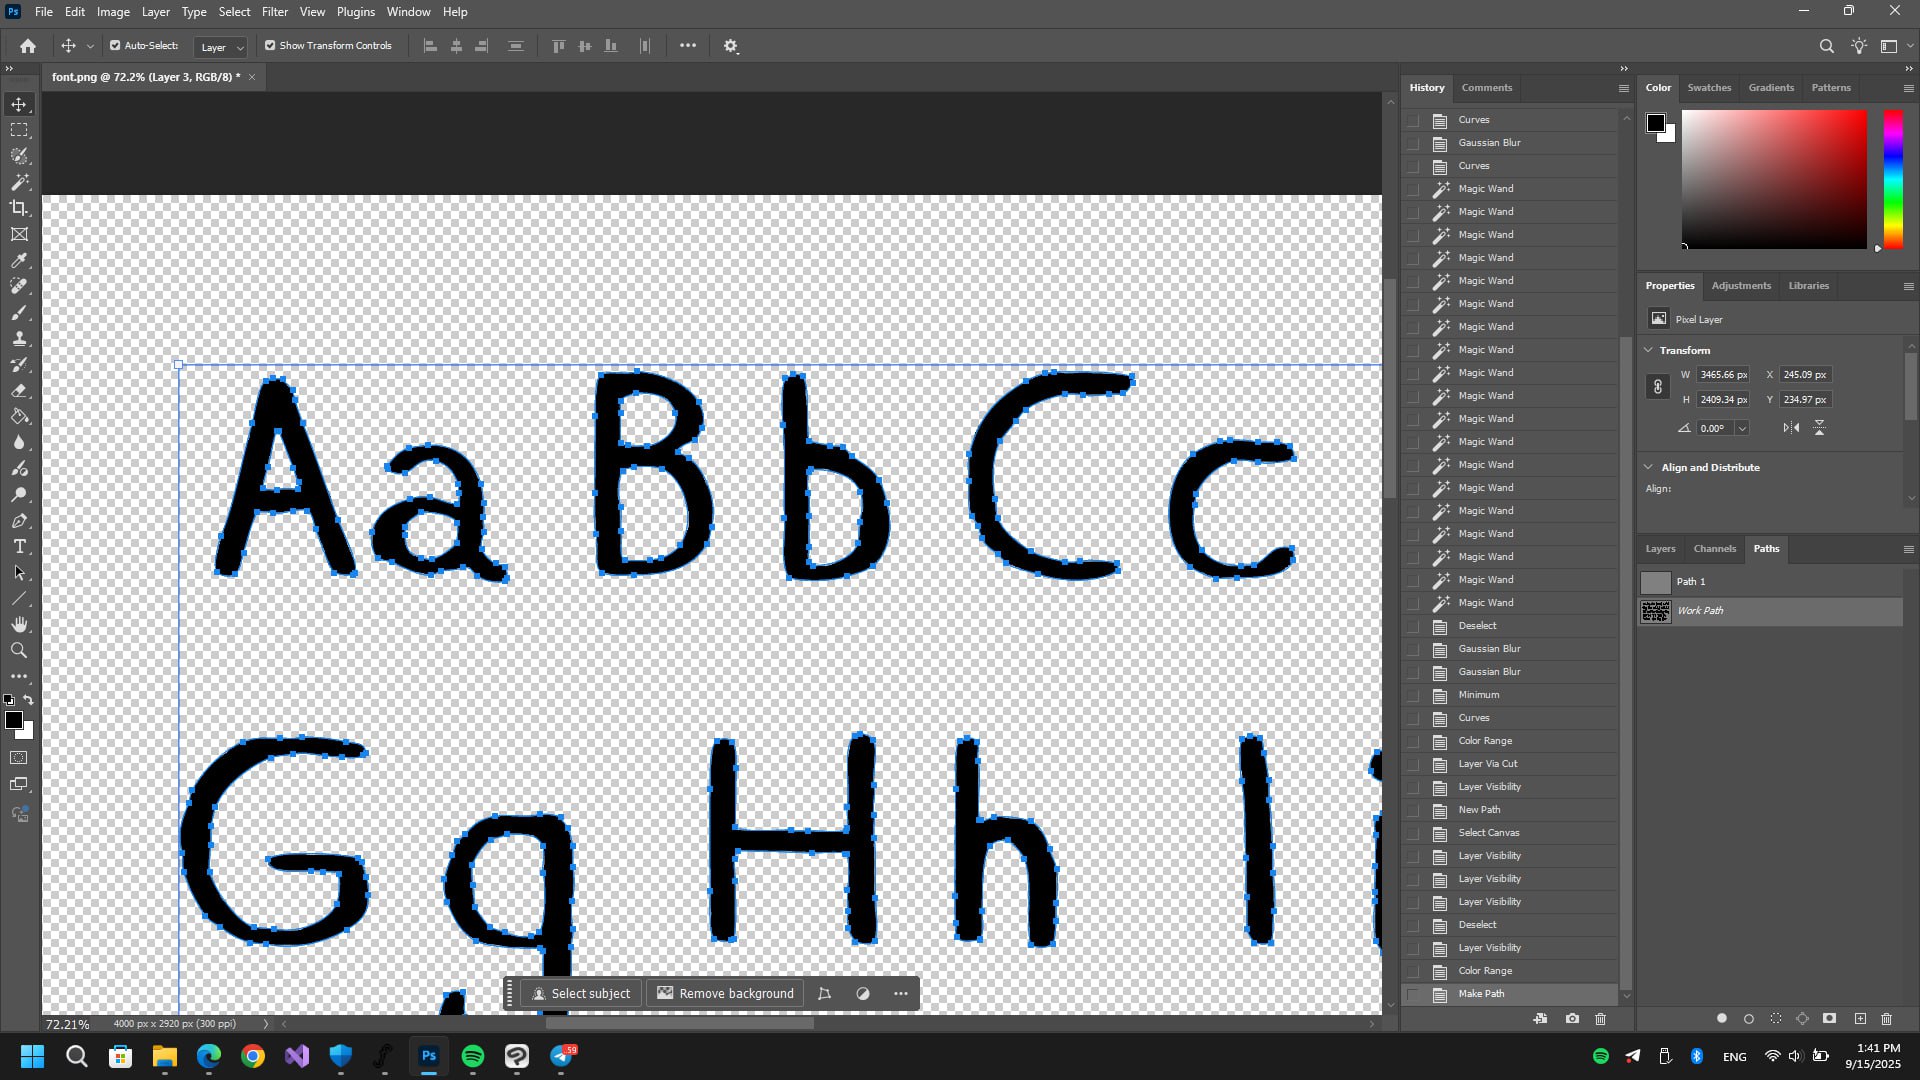Viewport: 1920px width, 1080px height.
Task: Click Load path as selection icon
Action: click(x=1776, y=1019)
